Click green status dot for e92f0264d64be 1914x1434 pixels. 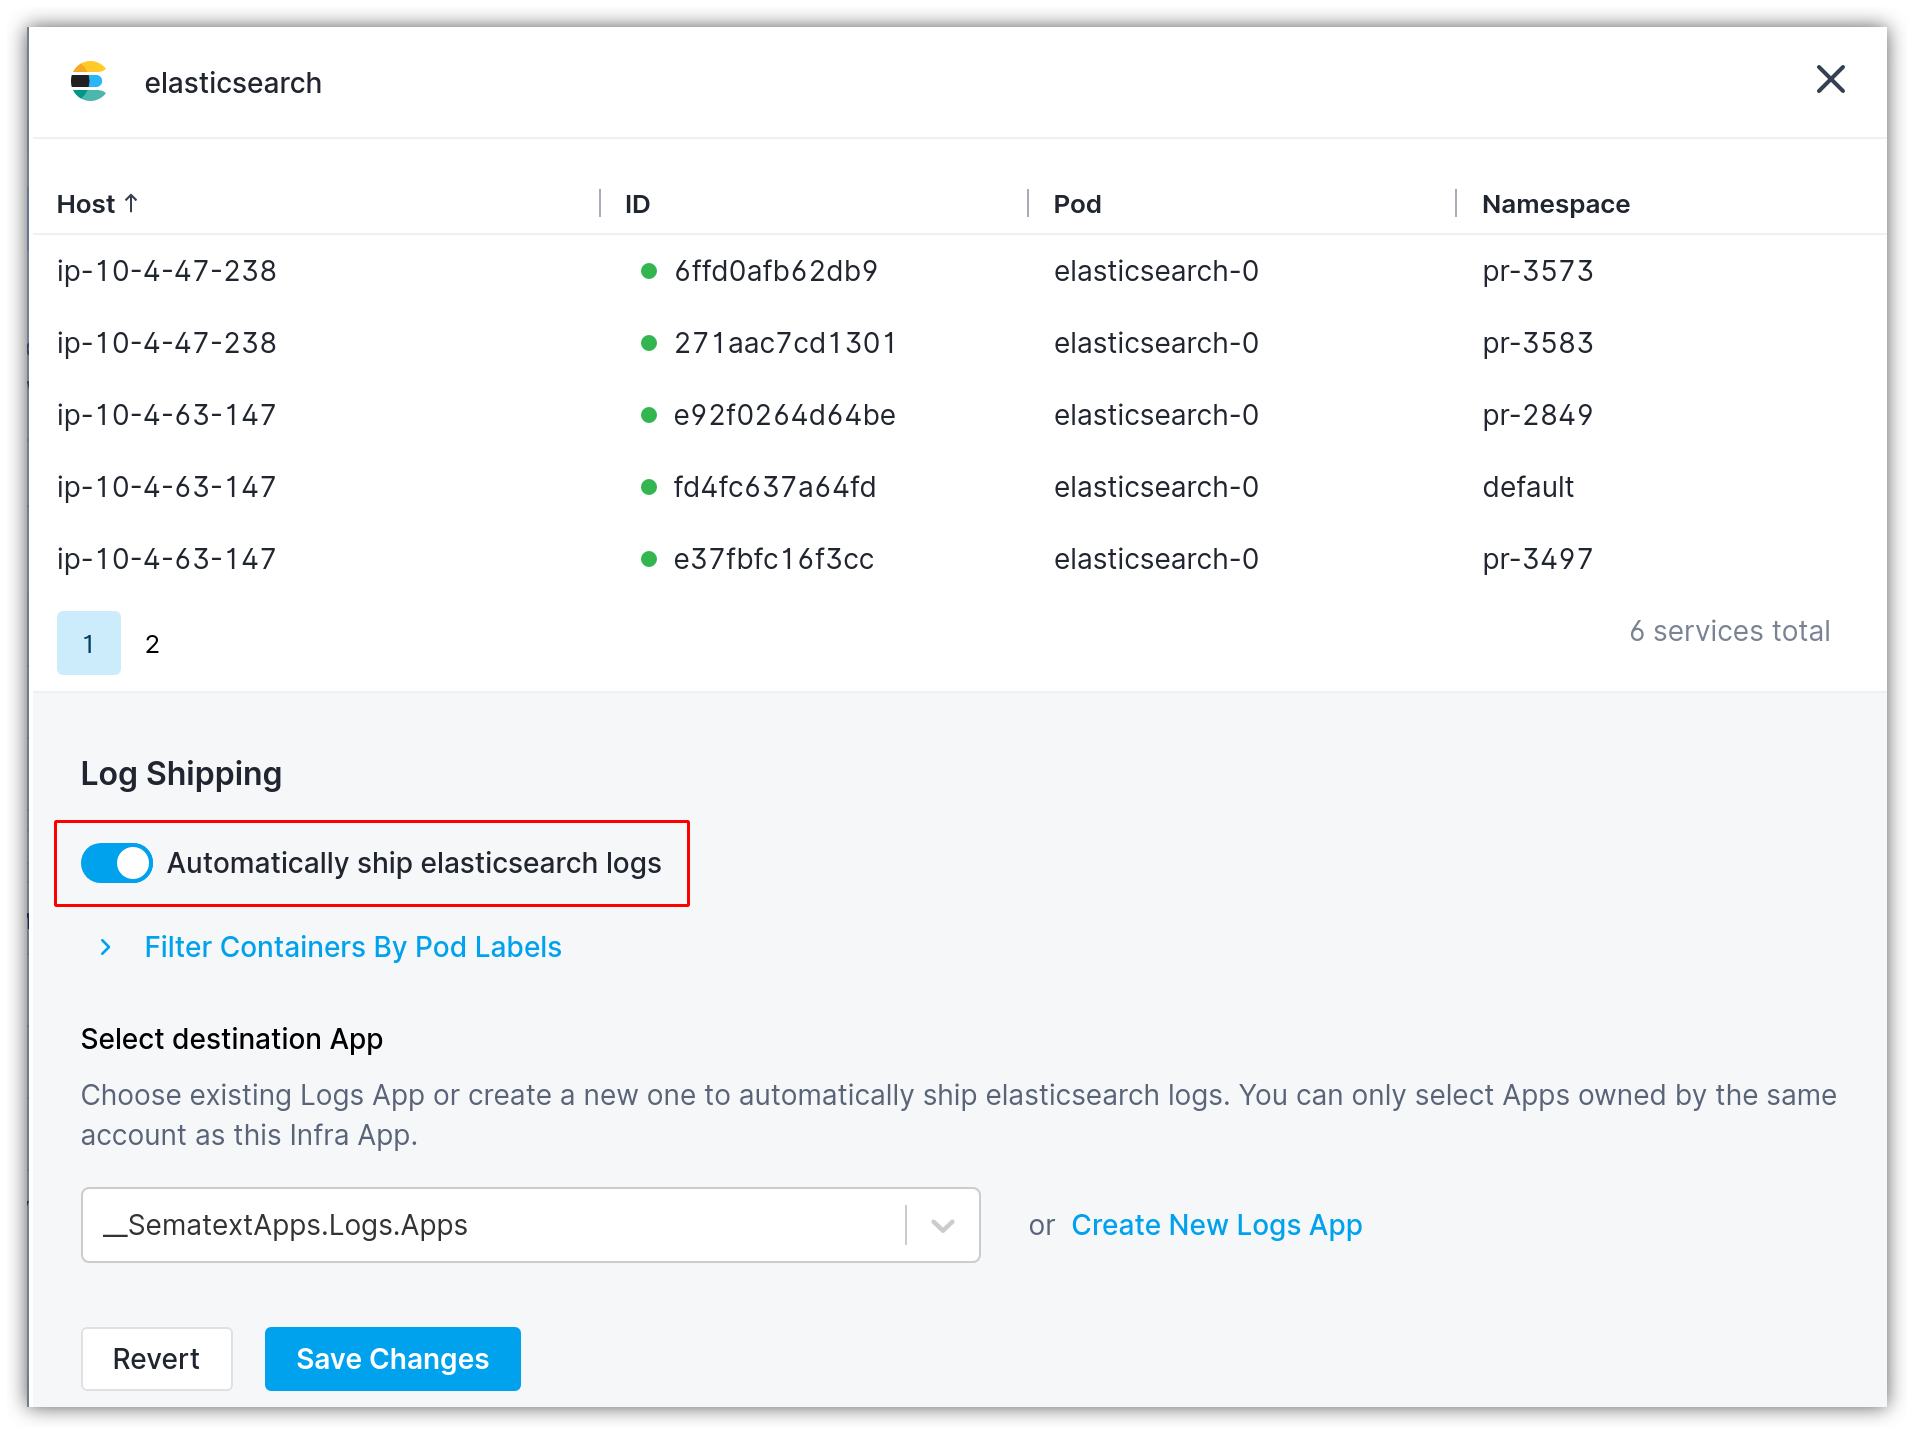[649, 415]
